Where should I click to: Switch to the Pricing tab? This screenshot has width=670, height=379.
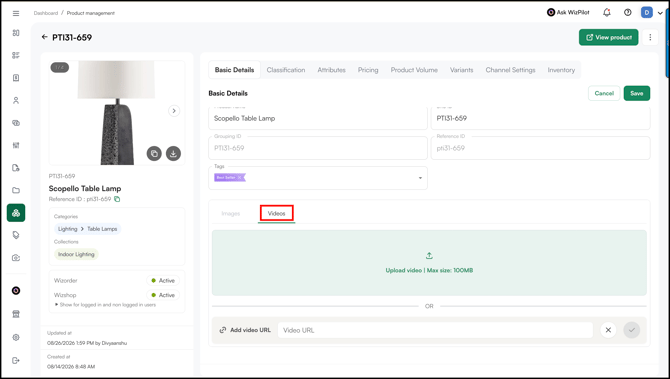tap(368, 70)
